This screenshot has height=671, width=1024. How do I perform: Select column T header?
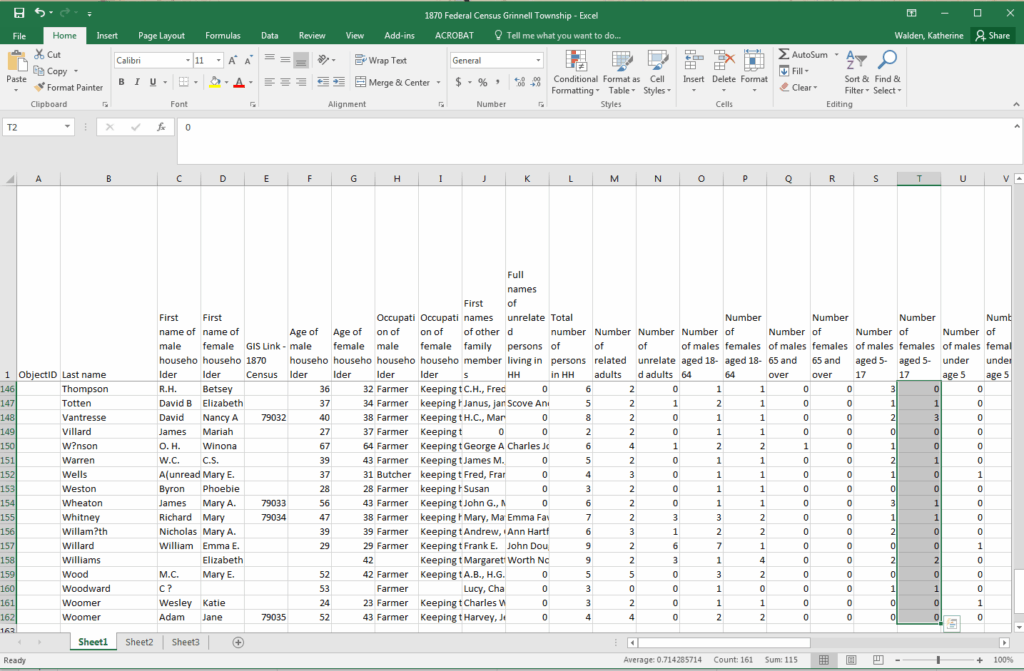[919, 178]
